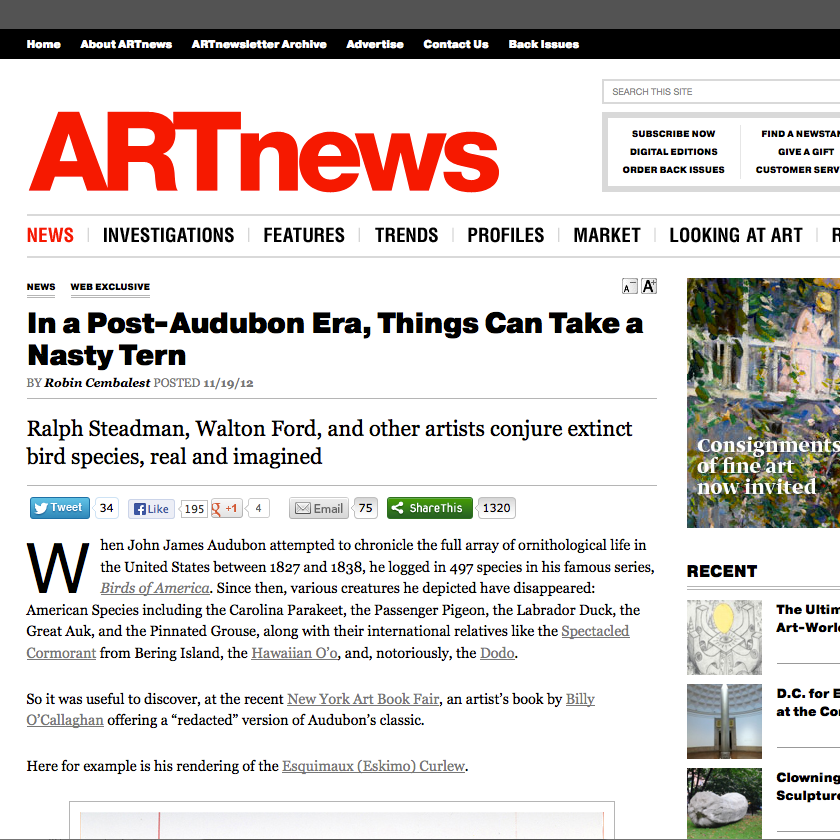Image resolution: width=840 pixels, height=840 pixels.
Task: Open the lightbulb artwork recent thumbnail
Action: [x=724, y=638]
